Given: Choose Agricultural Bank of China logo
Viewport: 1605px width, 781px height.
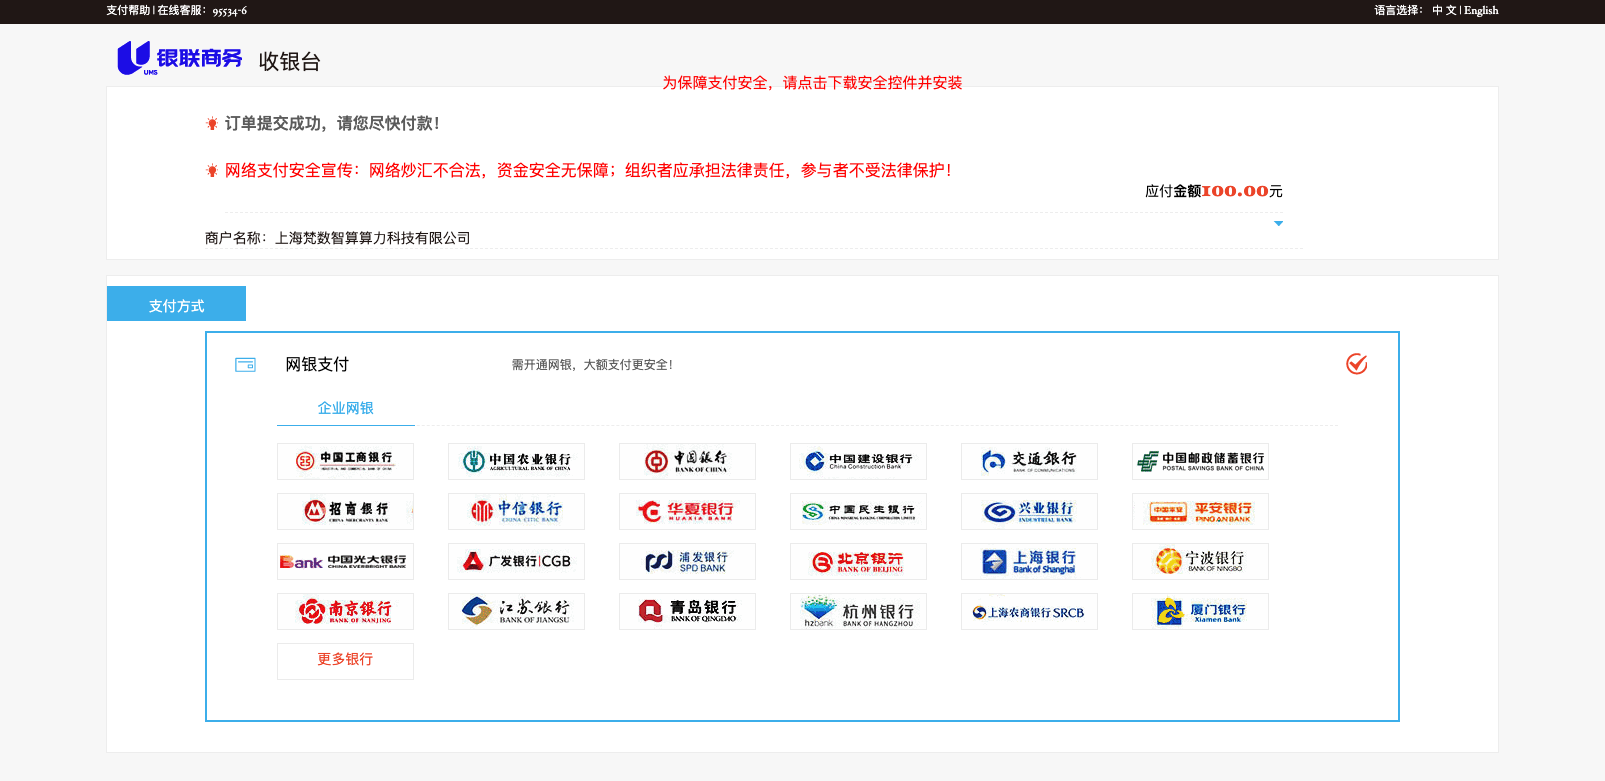Looking at the screenshot, I should [516, 461].
